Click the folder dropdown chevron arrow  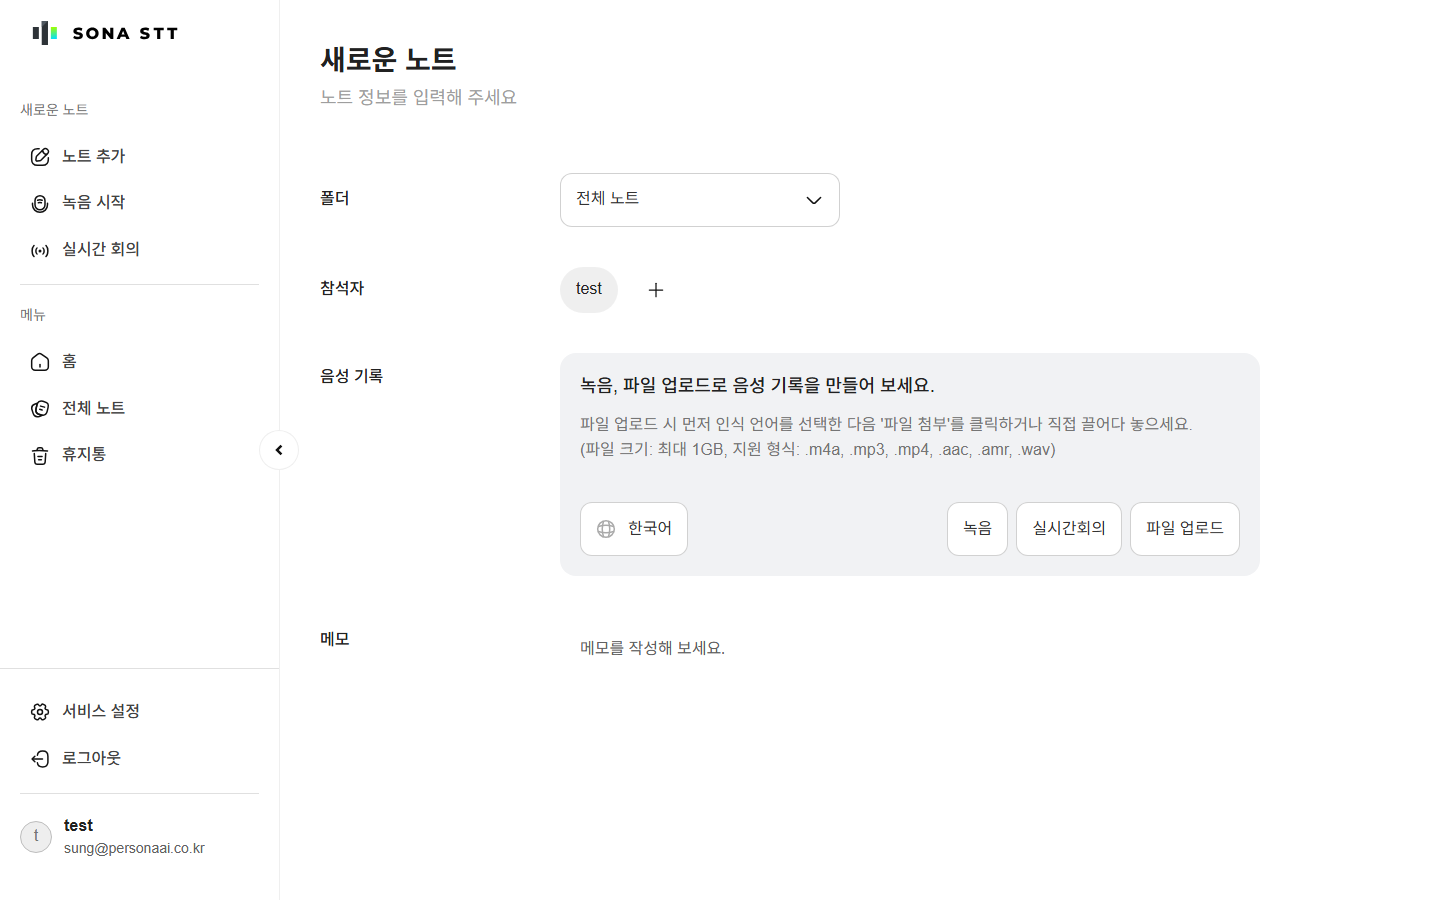click(x=814, y=200)
